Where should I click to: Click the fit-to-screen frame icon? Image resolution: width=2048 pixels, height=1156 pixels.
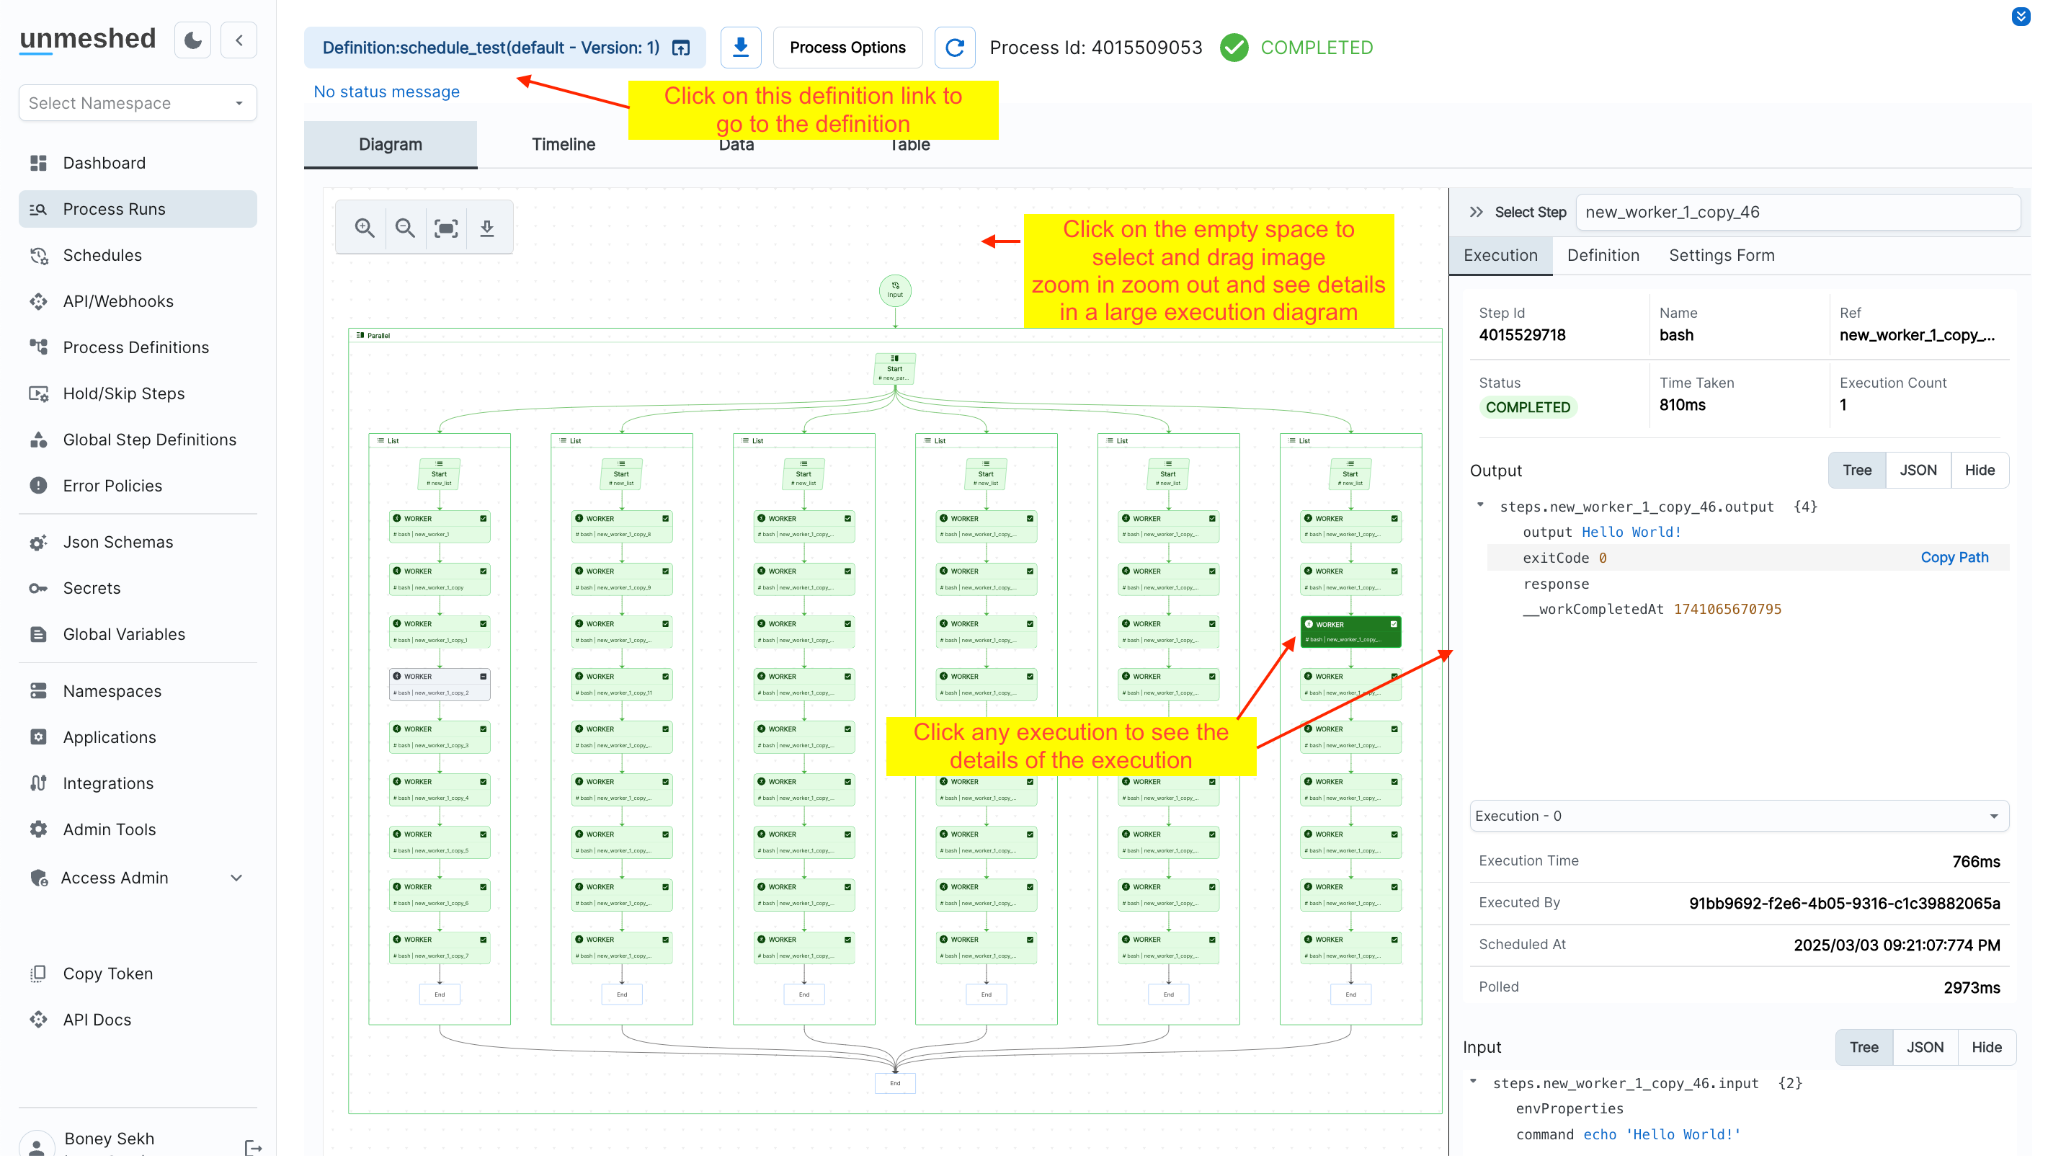(447, 226)
